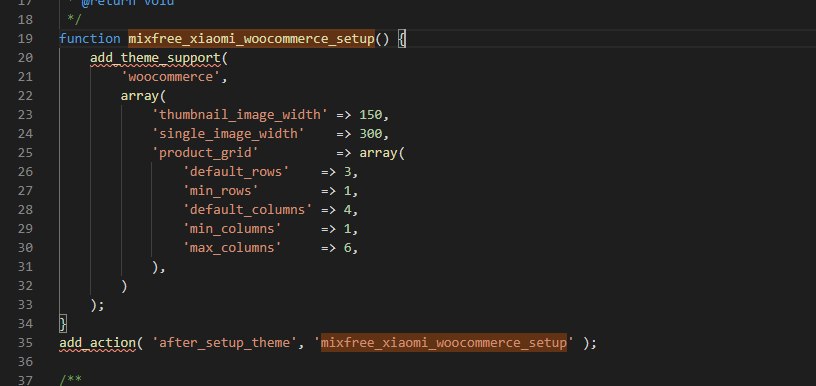Click the value 4 for default_columns
This screenshot has width=816, height=386.
(348, 210)
